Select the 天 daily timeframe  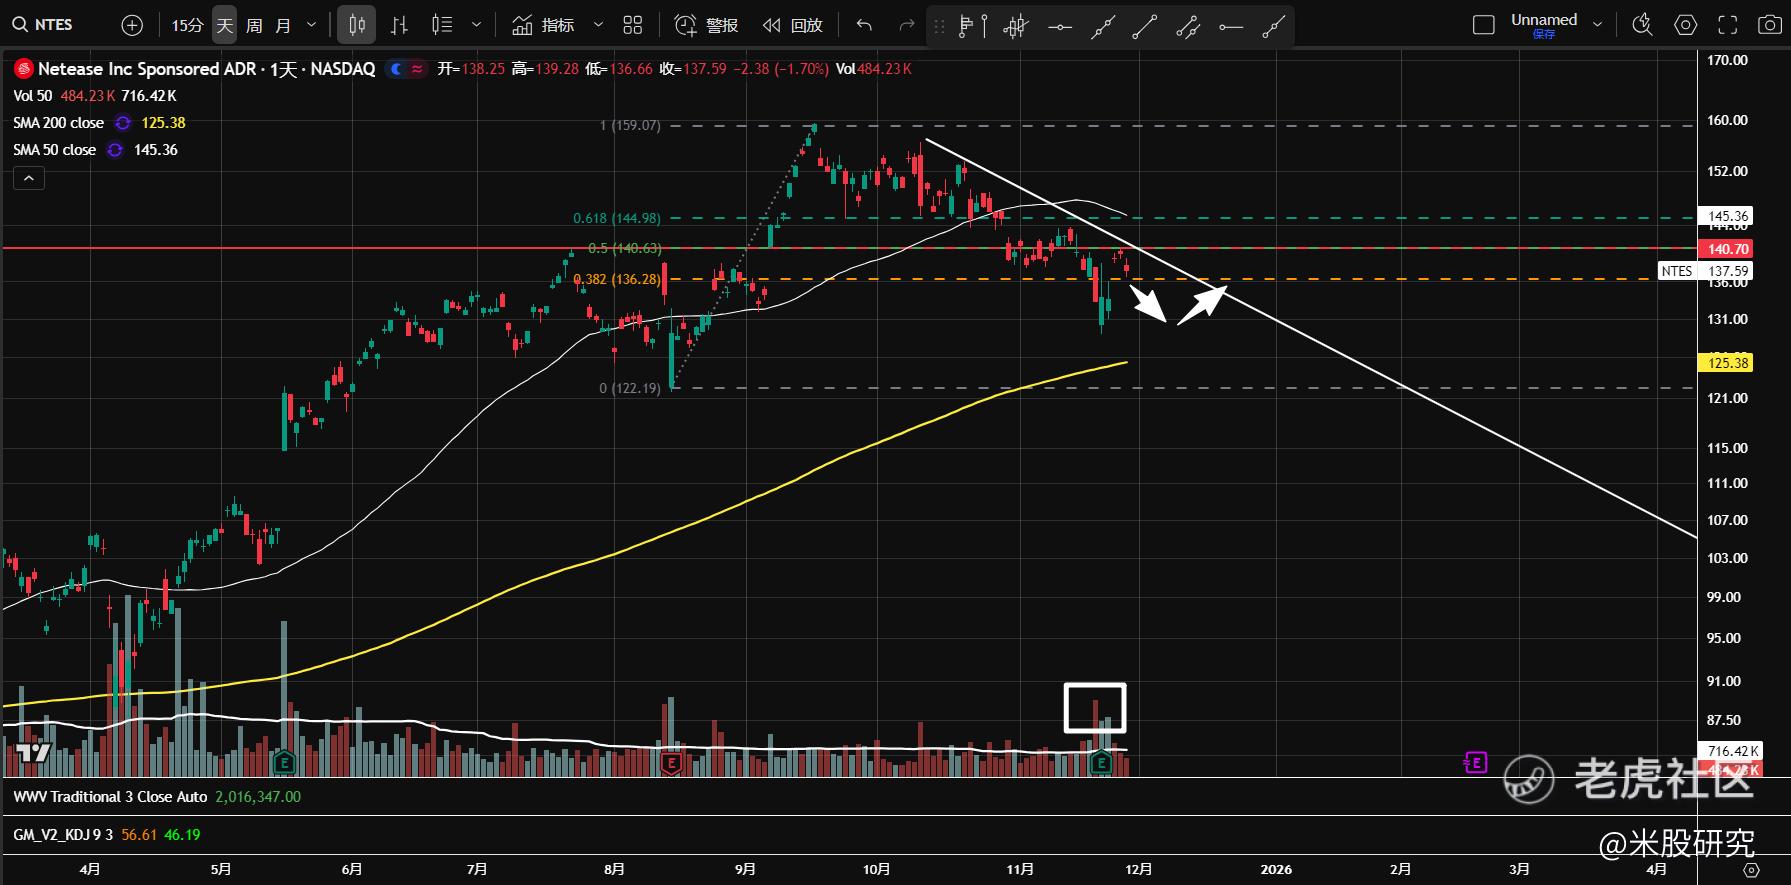(x=225, y=25)
